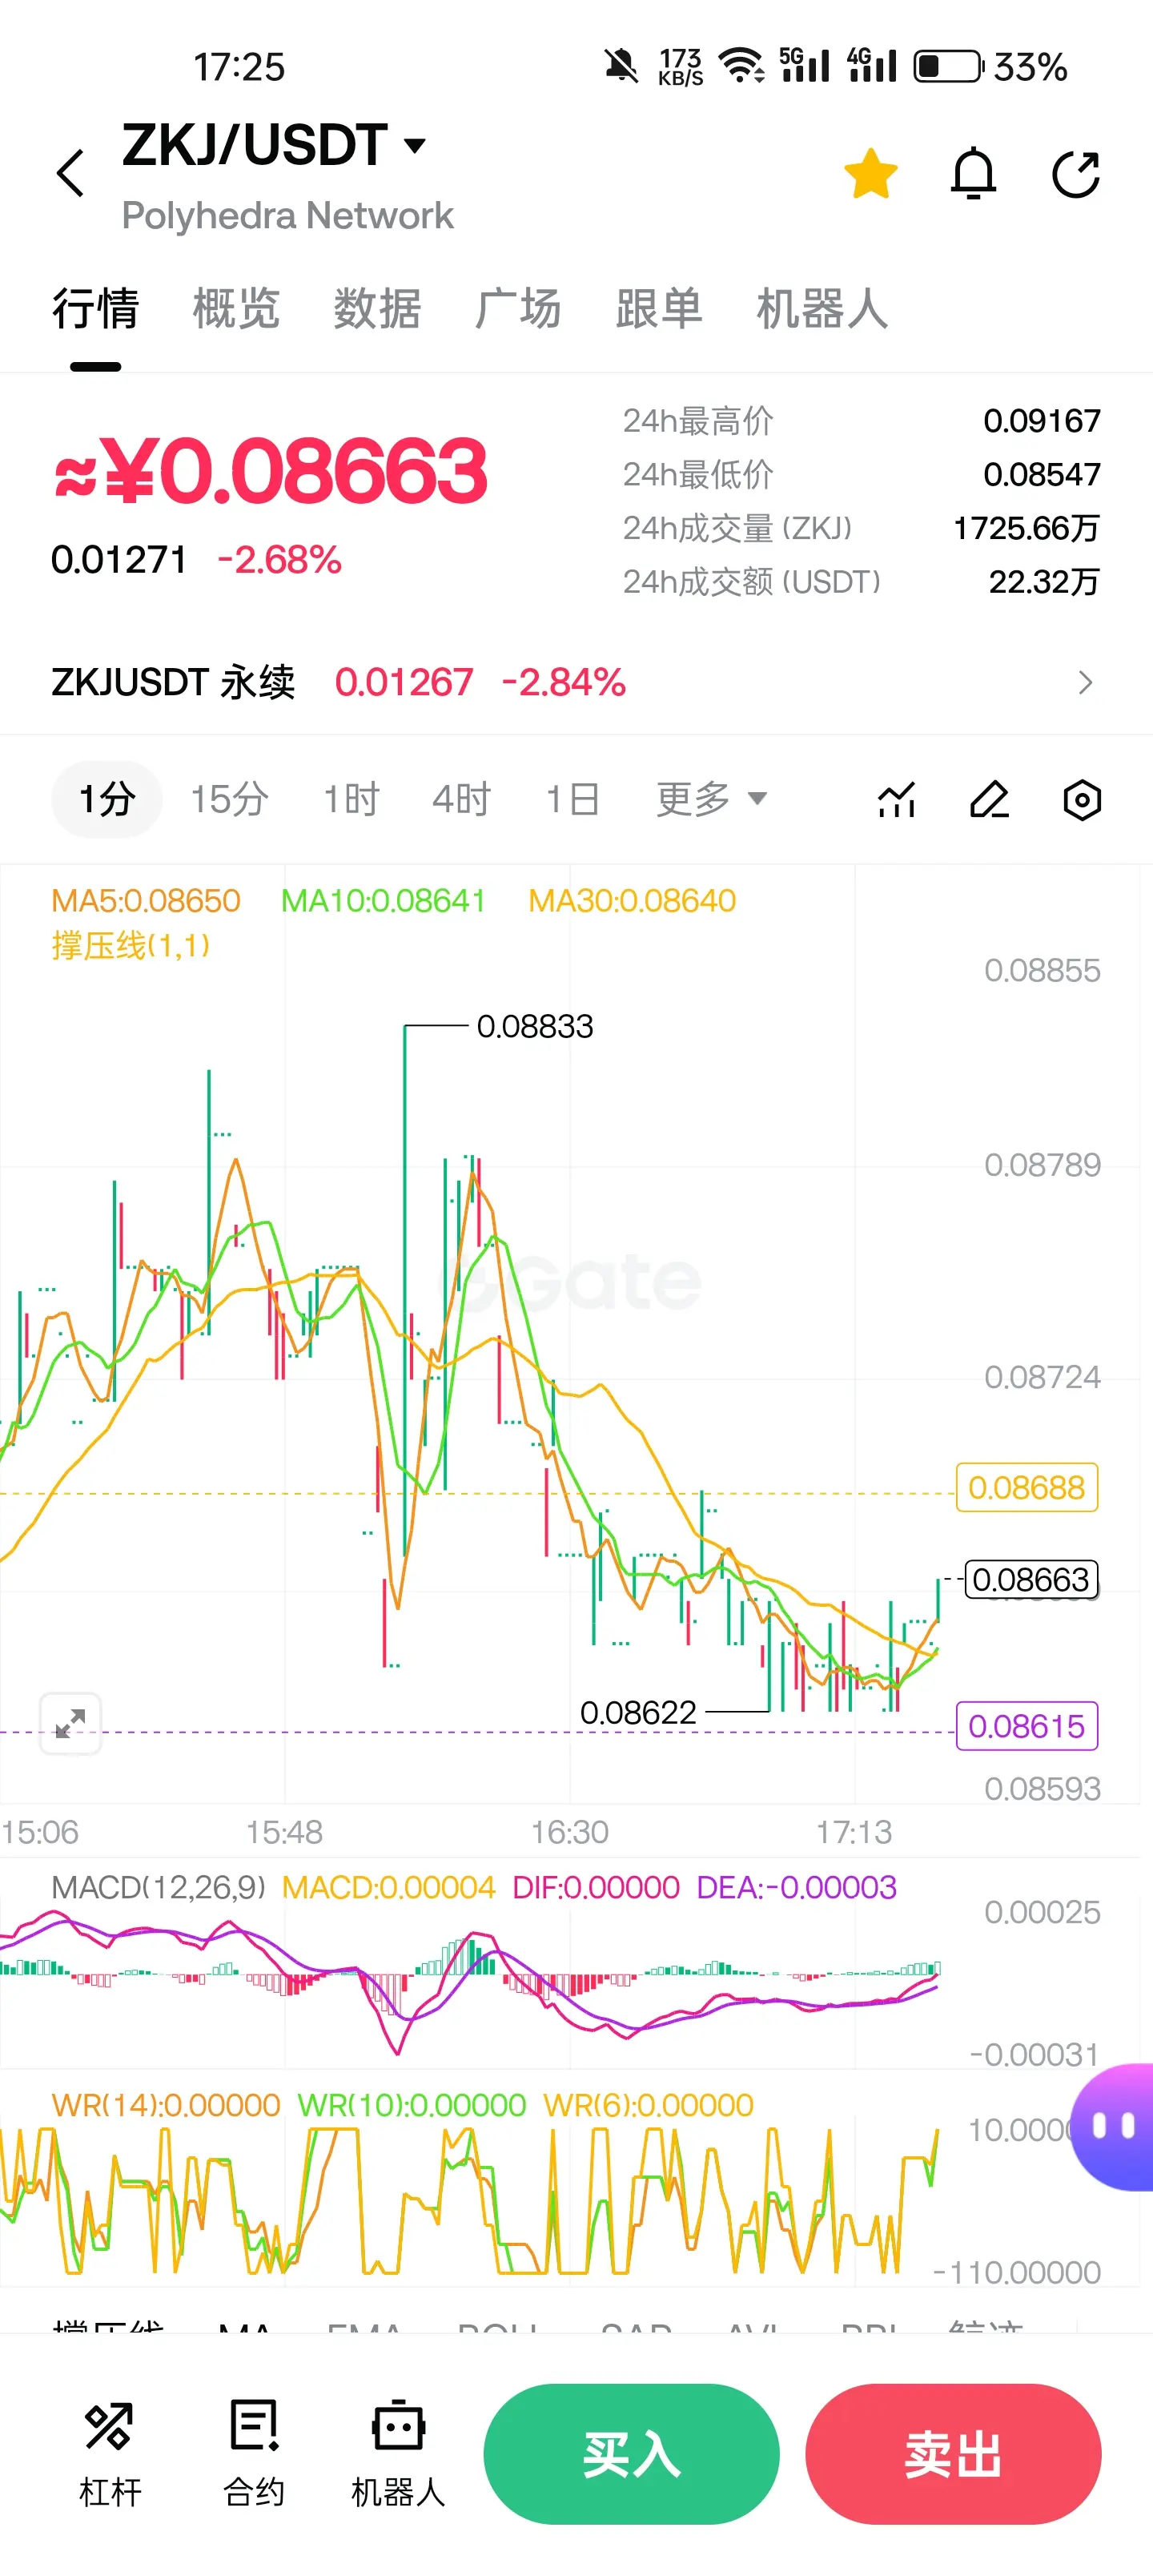1153x2576 pixels.
Task: Expand perpetual contract via right chevron
Action: click(1085, 682)
